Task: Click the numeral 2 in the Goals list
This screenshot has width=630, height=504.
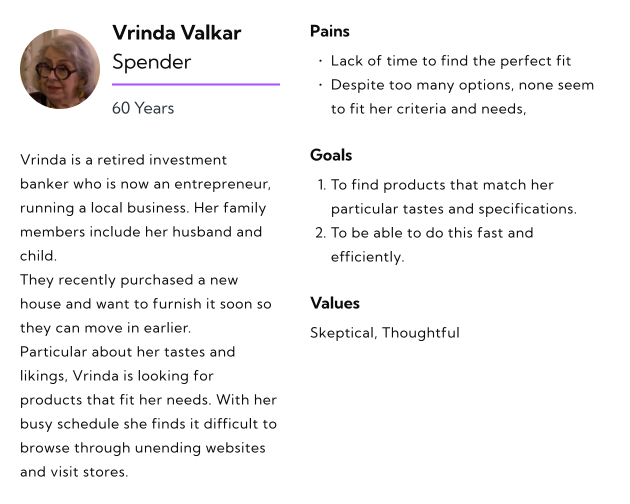Action: (319, 233)
